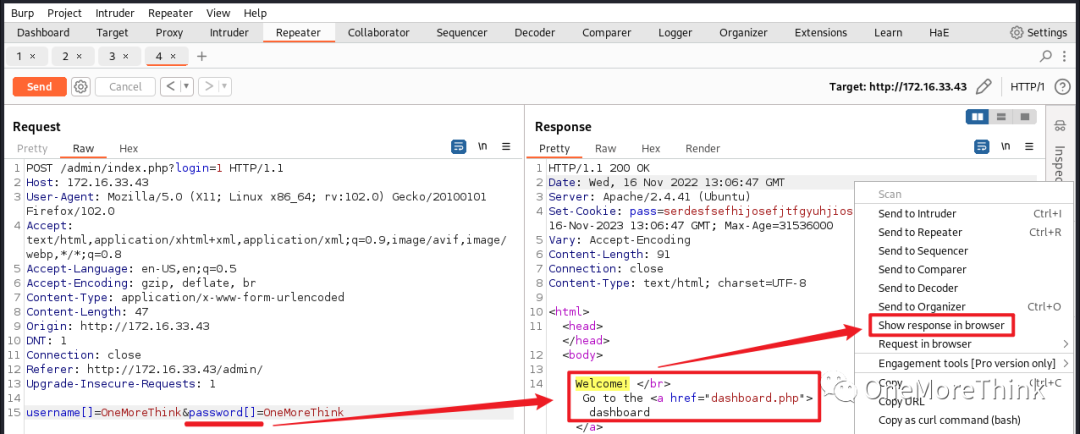Switch to the Learn tab

point(888,32)
